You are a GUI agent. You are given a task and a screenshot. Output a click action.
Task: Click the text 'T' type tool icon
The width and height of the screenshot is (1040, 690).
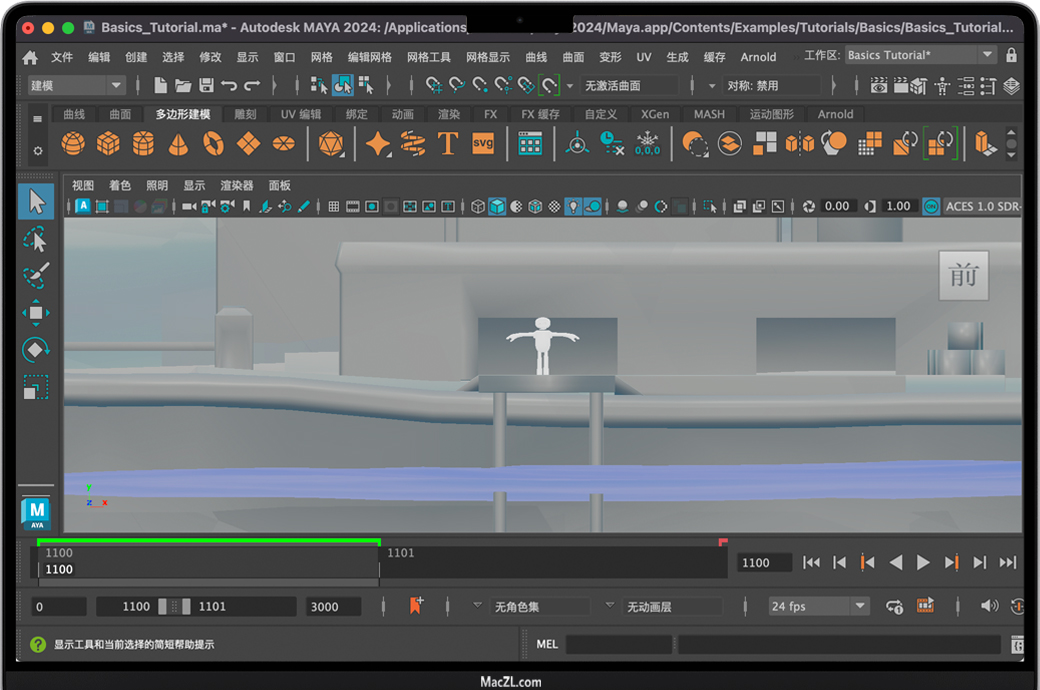[x=447, y=144]
